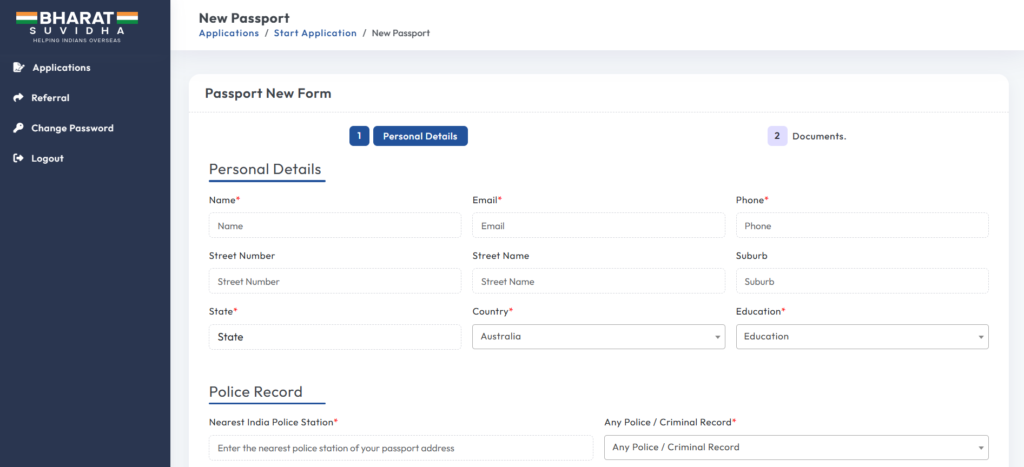
Task: Click the Bharat Suvidha logo
Action: [x=76, y=25]
